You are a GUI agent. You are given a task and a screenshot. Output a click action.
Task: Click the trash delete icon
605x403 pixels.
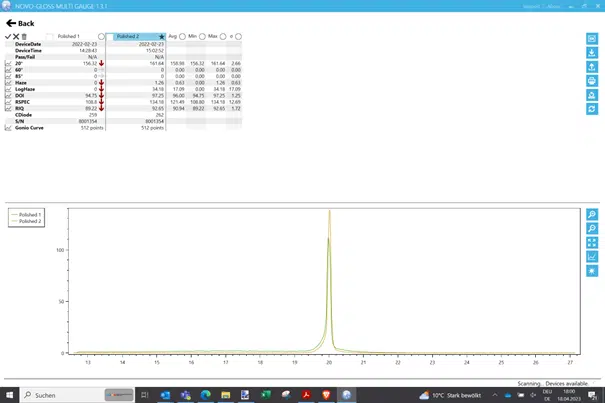[24, 36]
